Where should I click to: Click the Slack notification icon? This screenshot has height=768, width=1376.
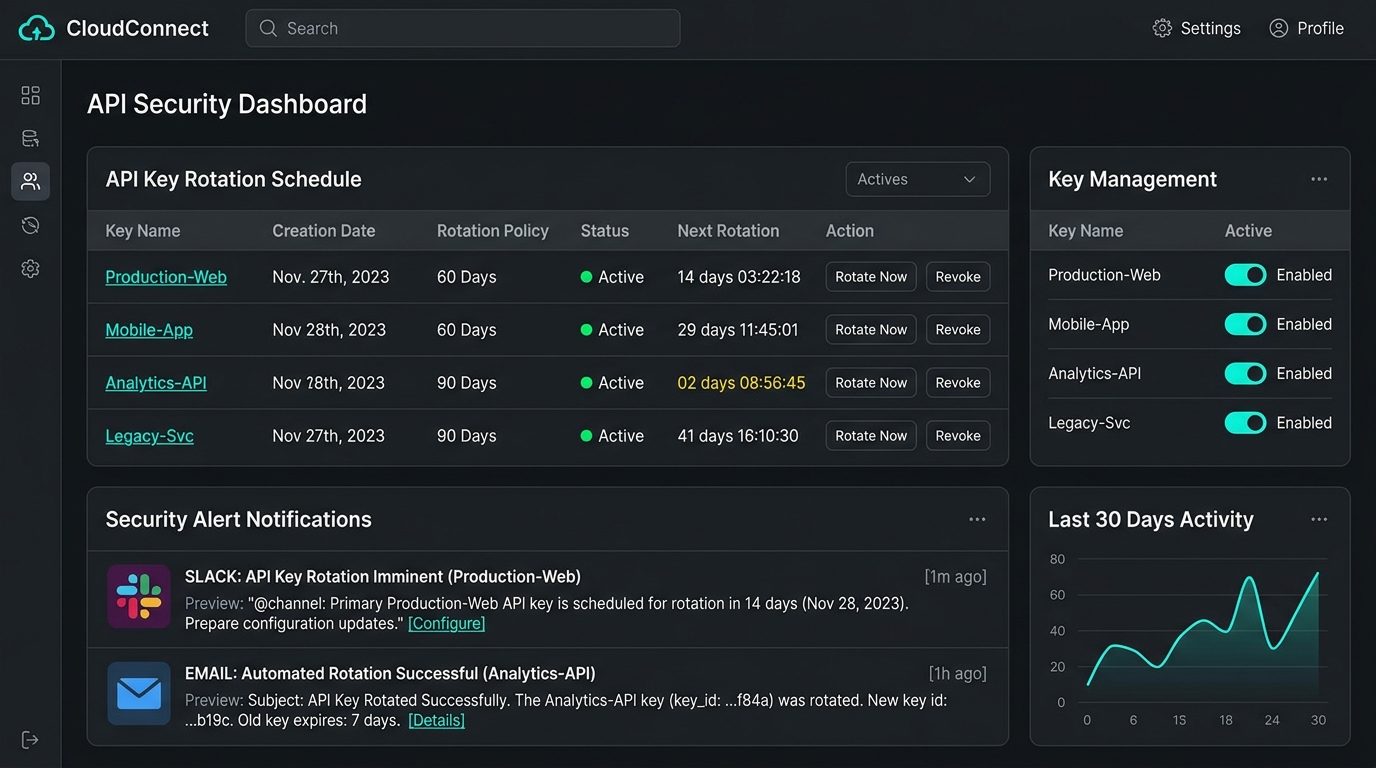coord(139,596)
